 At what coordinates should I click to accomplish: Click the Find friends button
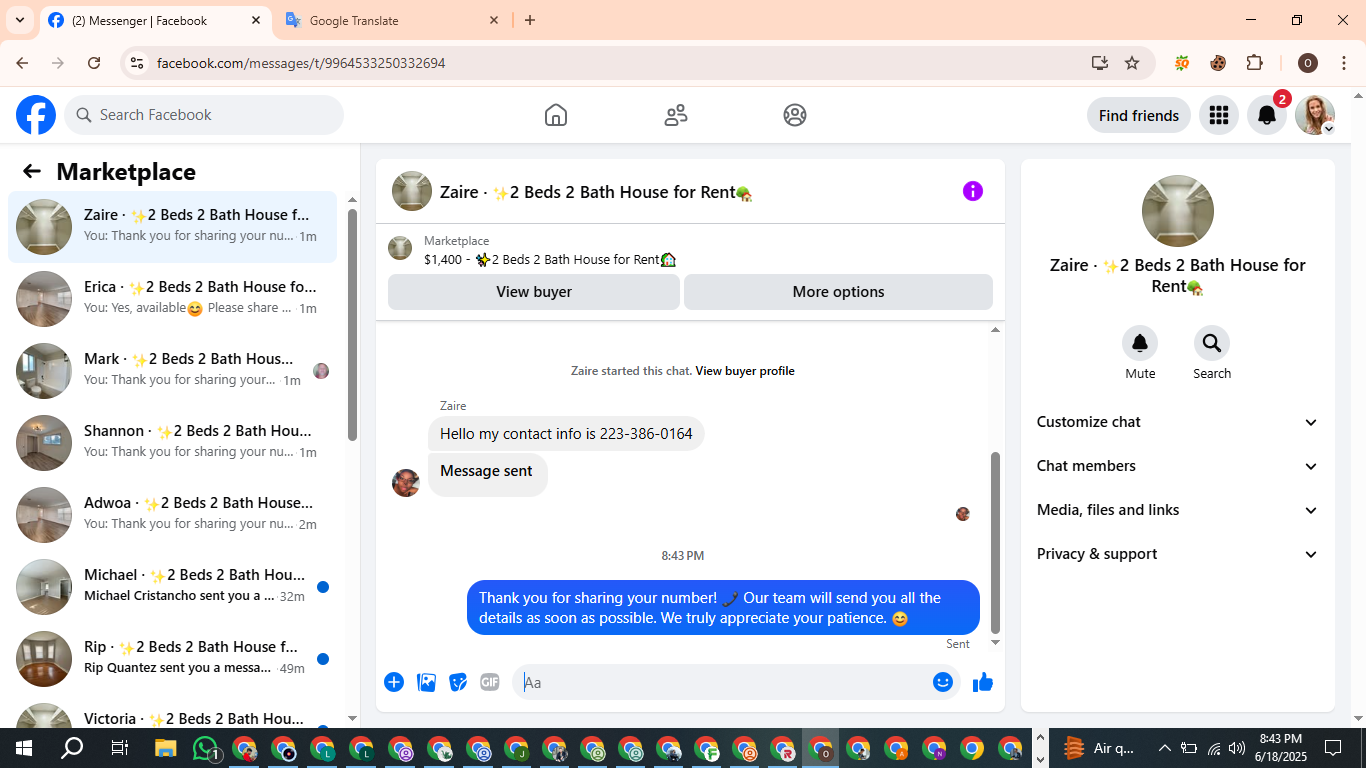tap(1139, 115)
